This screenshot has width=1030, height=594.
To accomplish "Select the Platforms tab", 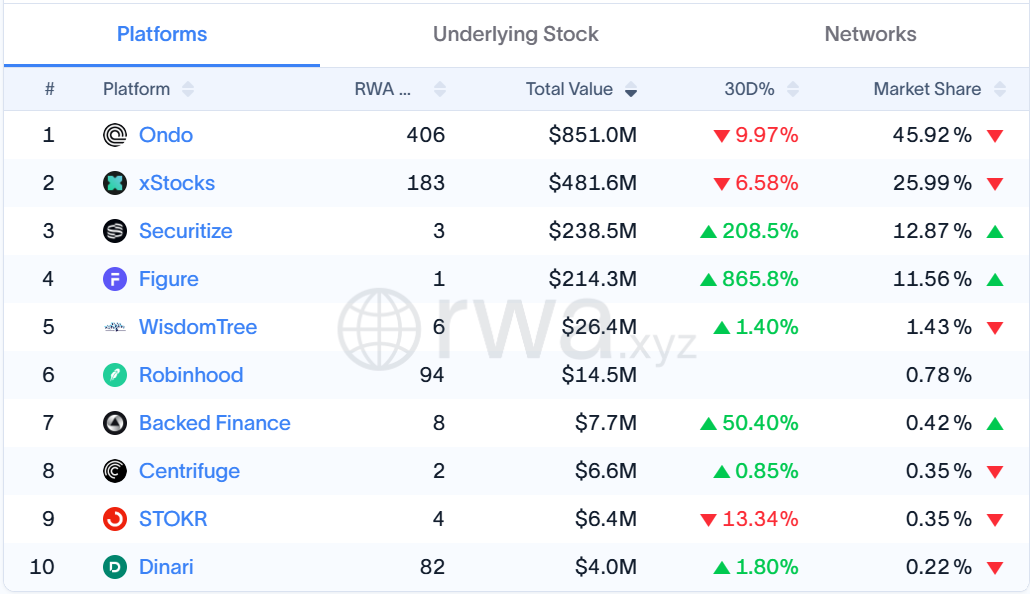I will point(162,34).
